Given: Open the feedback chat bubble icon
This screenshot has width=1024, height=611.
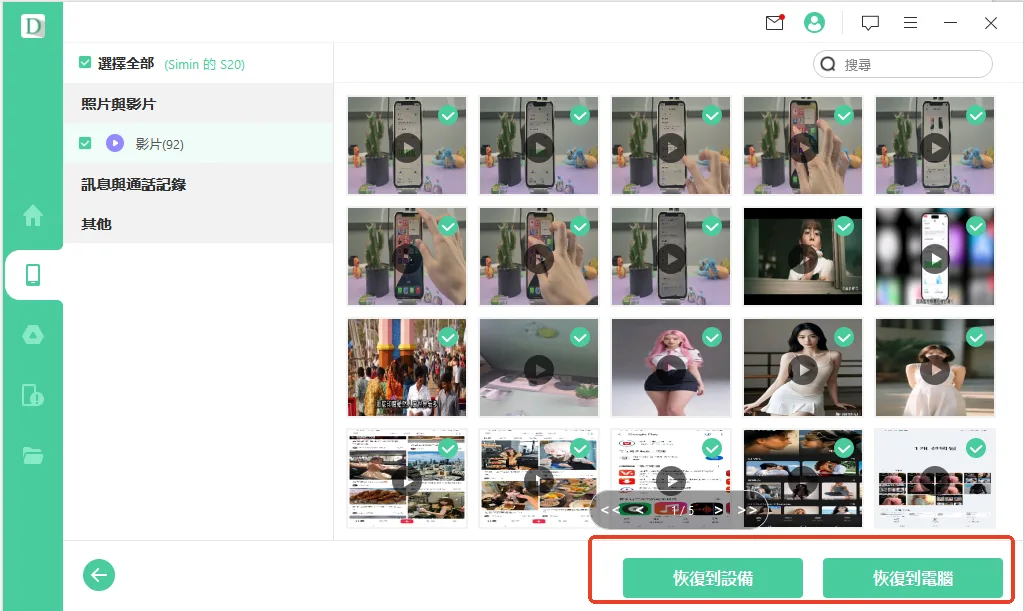Looking at the screenshot, I should (x=870, y=23).
